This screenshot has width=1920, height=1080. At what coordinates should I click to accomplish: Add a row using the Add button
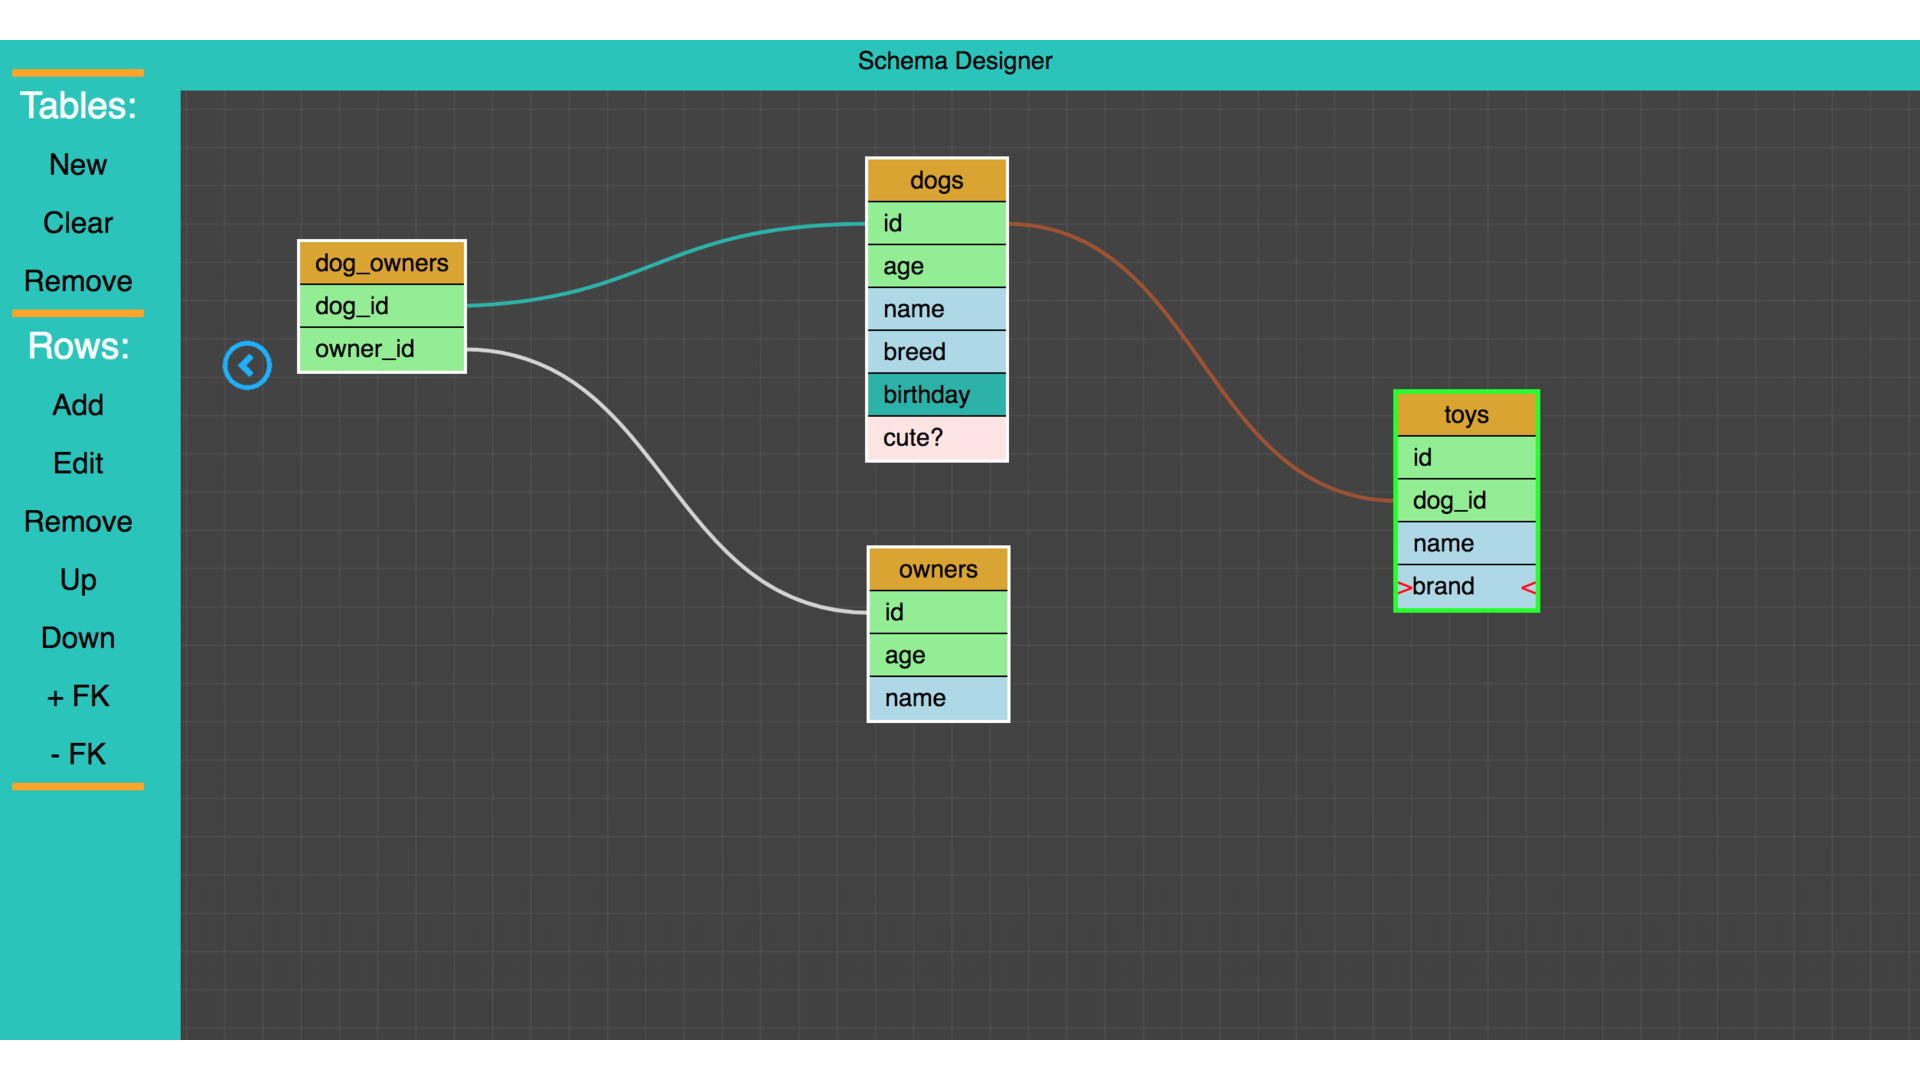click(77, 405)
